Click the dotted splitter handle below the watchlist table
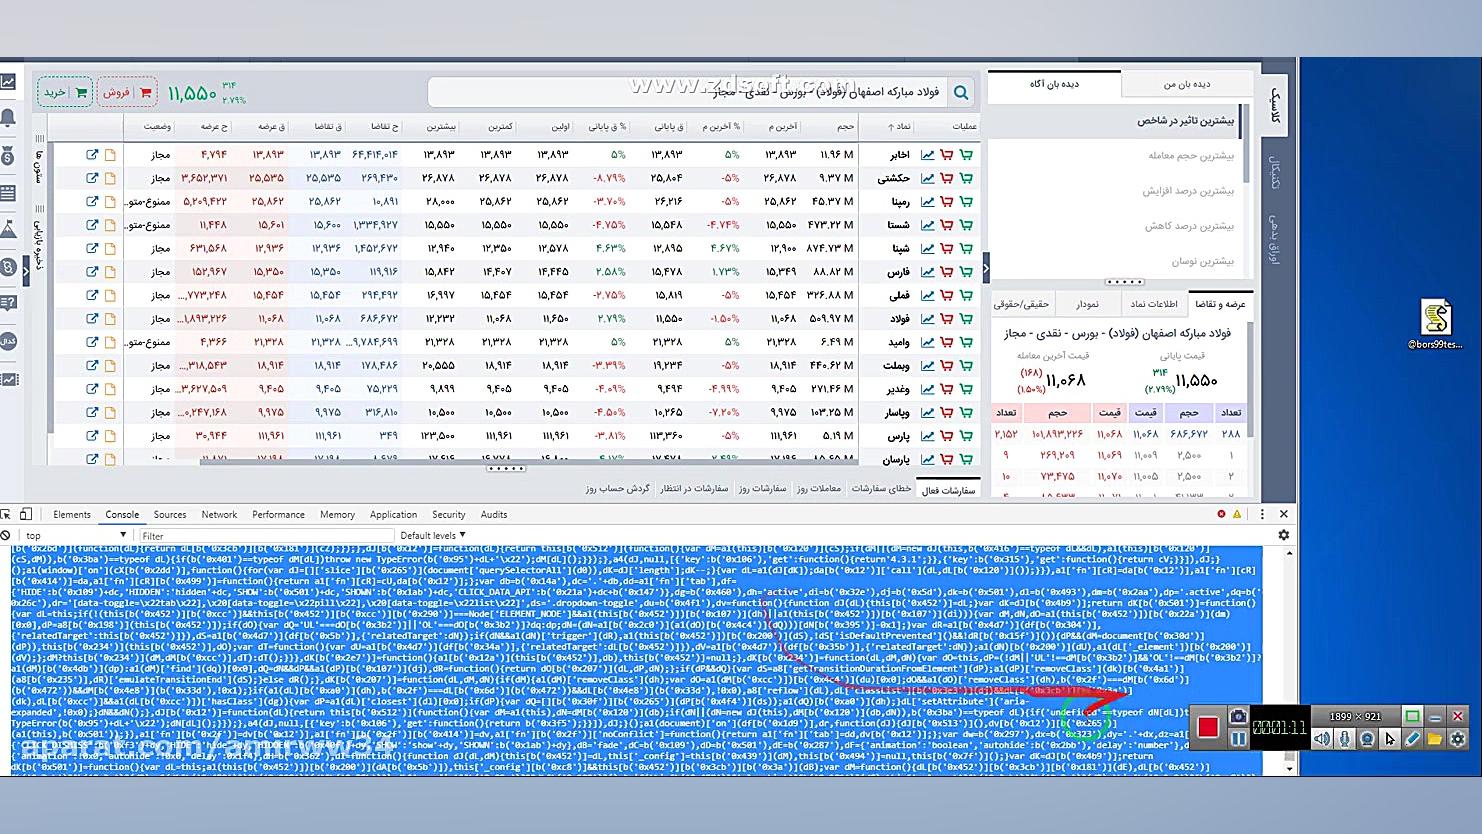This screenshot has height=834, width=1482. point(505,469)
